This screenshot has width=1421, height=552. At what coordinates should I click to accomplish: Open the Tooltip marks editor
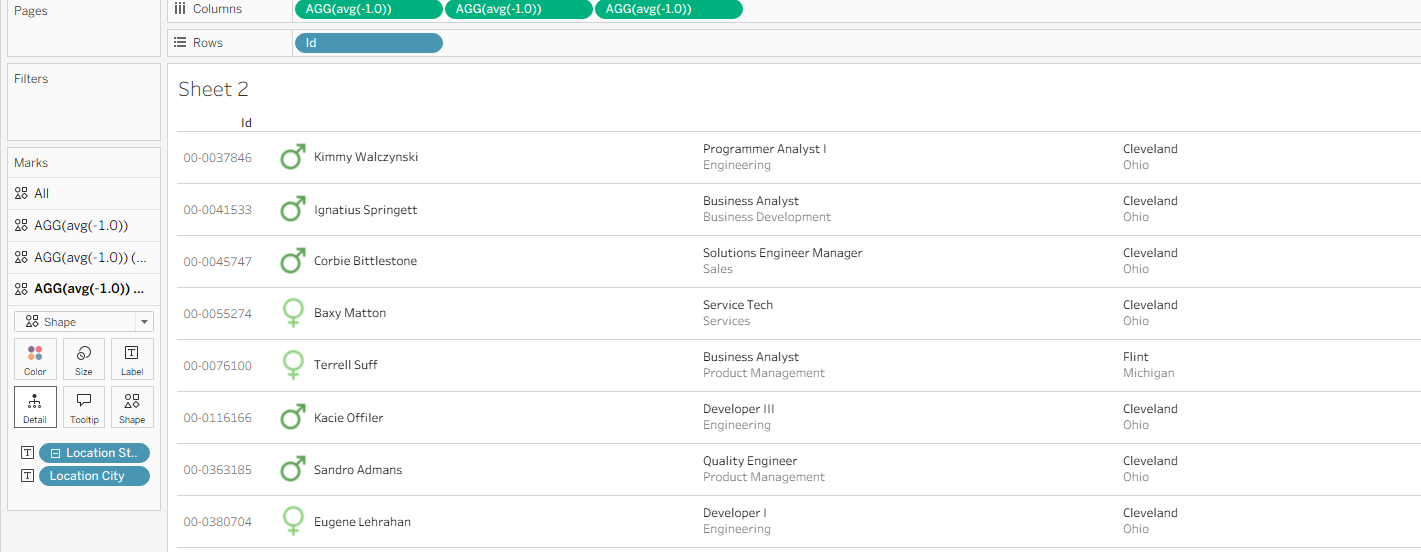tap(84, 407)
